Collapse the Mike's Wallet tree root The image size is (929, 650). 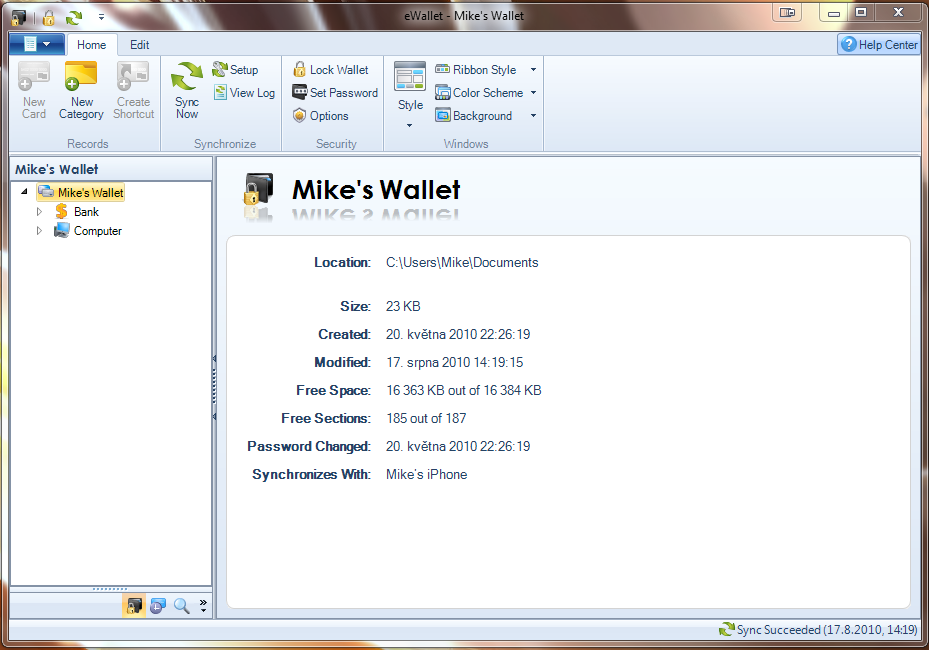(x=24, y=192)
